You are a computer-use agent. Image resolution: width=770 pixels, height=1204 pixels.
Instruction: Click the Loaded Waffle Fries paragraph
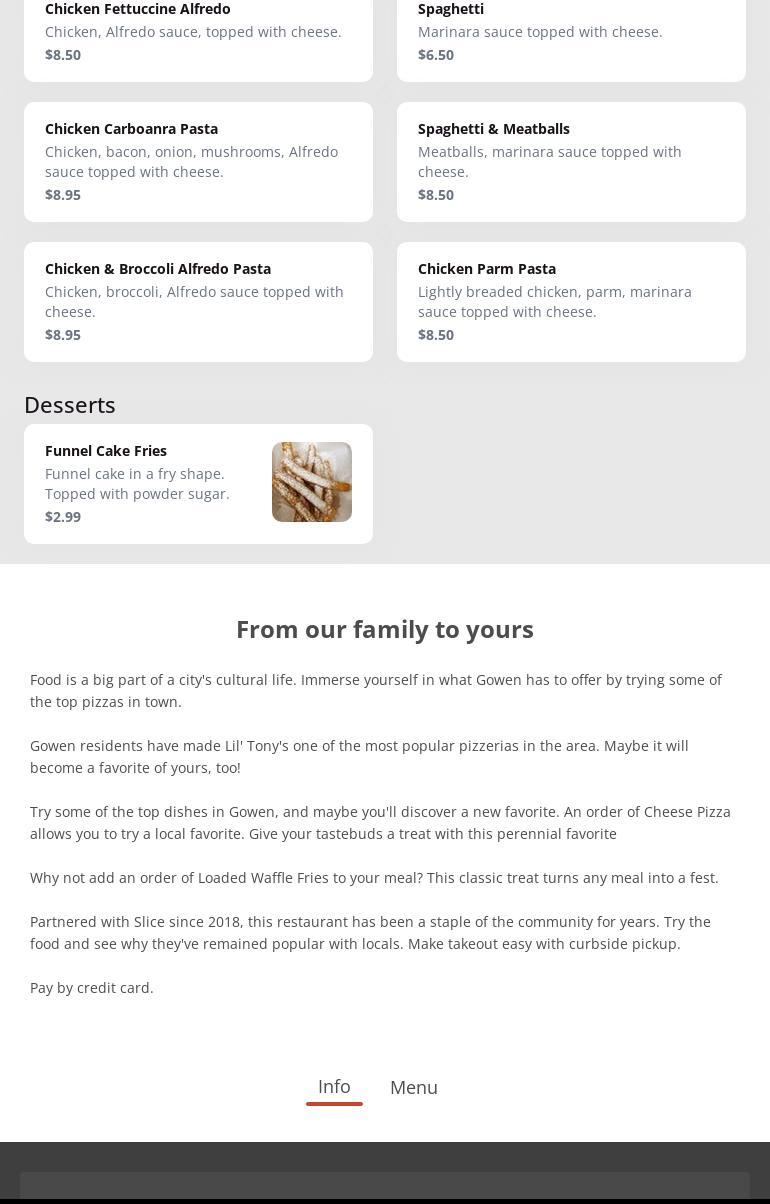coord(374,878)
